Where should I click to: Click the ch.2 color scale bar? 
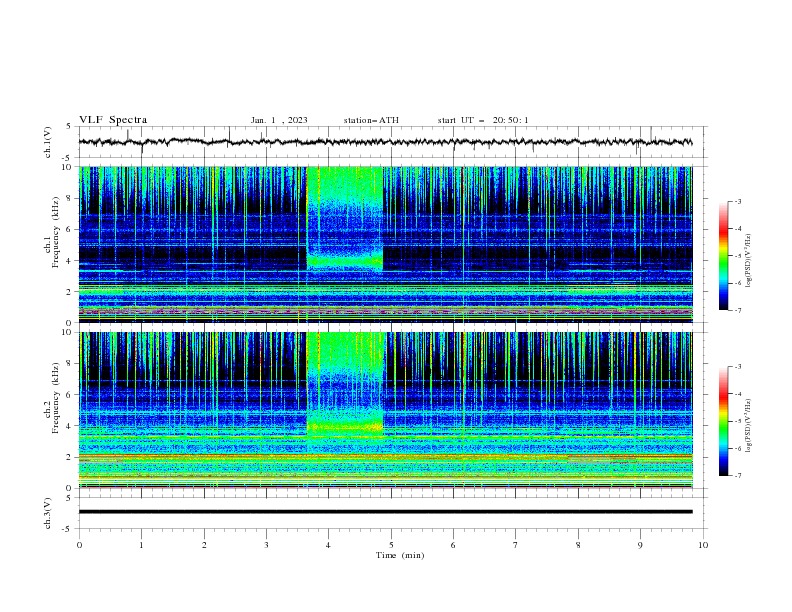pos(723,421)
